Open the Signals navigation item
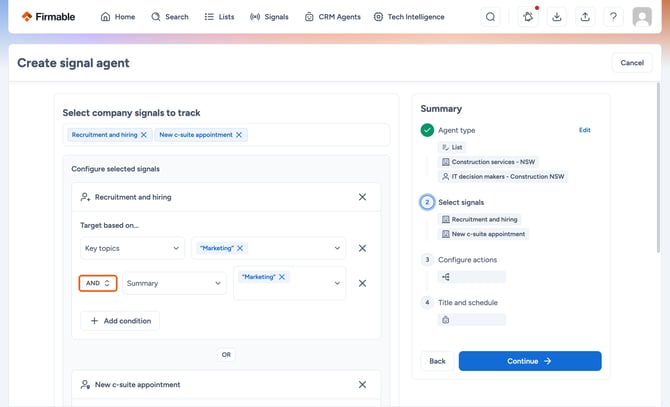The height and width of the screenshot is (407, 670). point(269,17)
